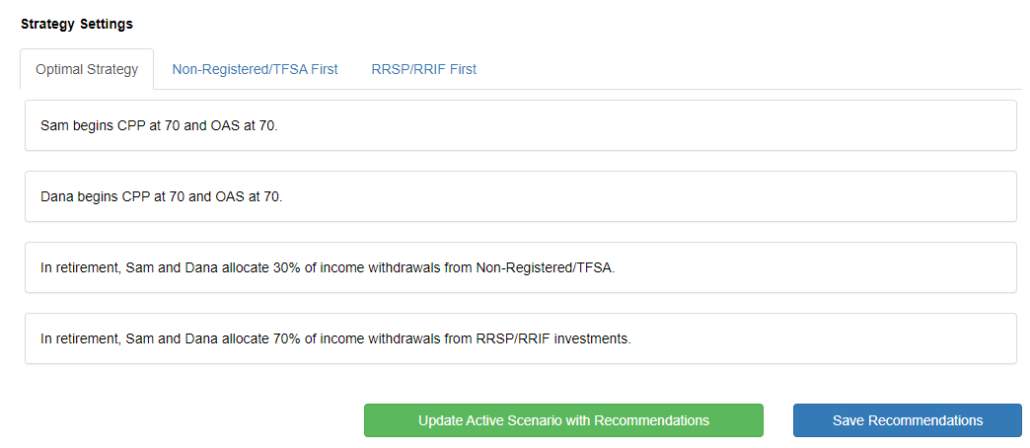Screen dimensions: 1030x448
Task: Click the 70% RRSP/RRIF withdrawal panel
Action: click(520, 338)
